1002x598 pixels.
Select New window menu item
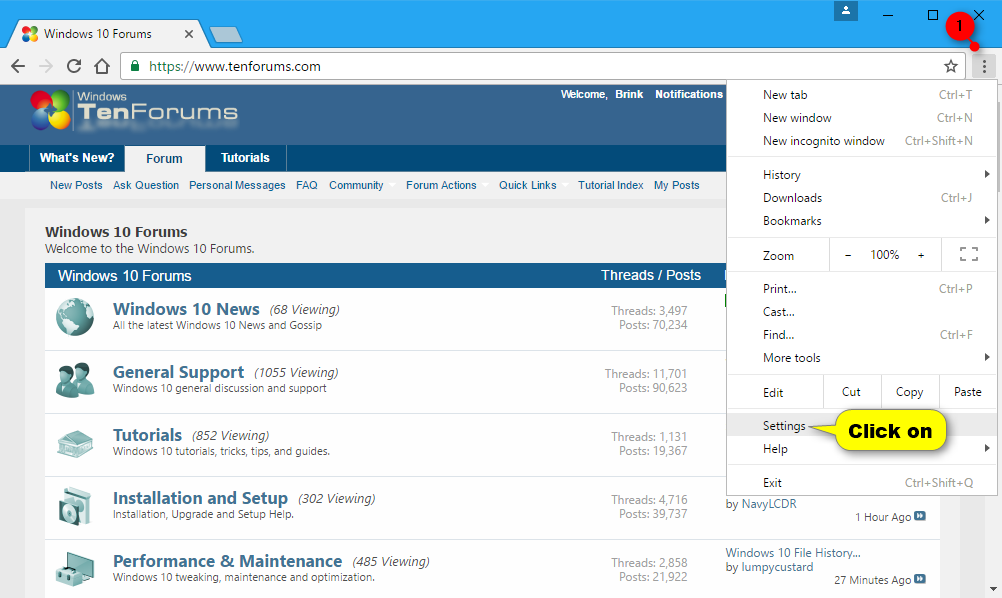coord(862,118)
